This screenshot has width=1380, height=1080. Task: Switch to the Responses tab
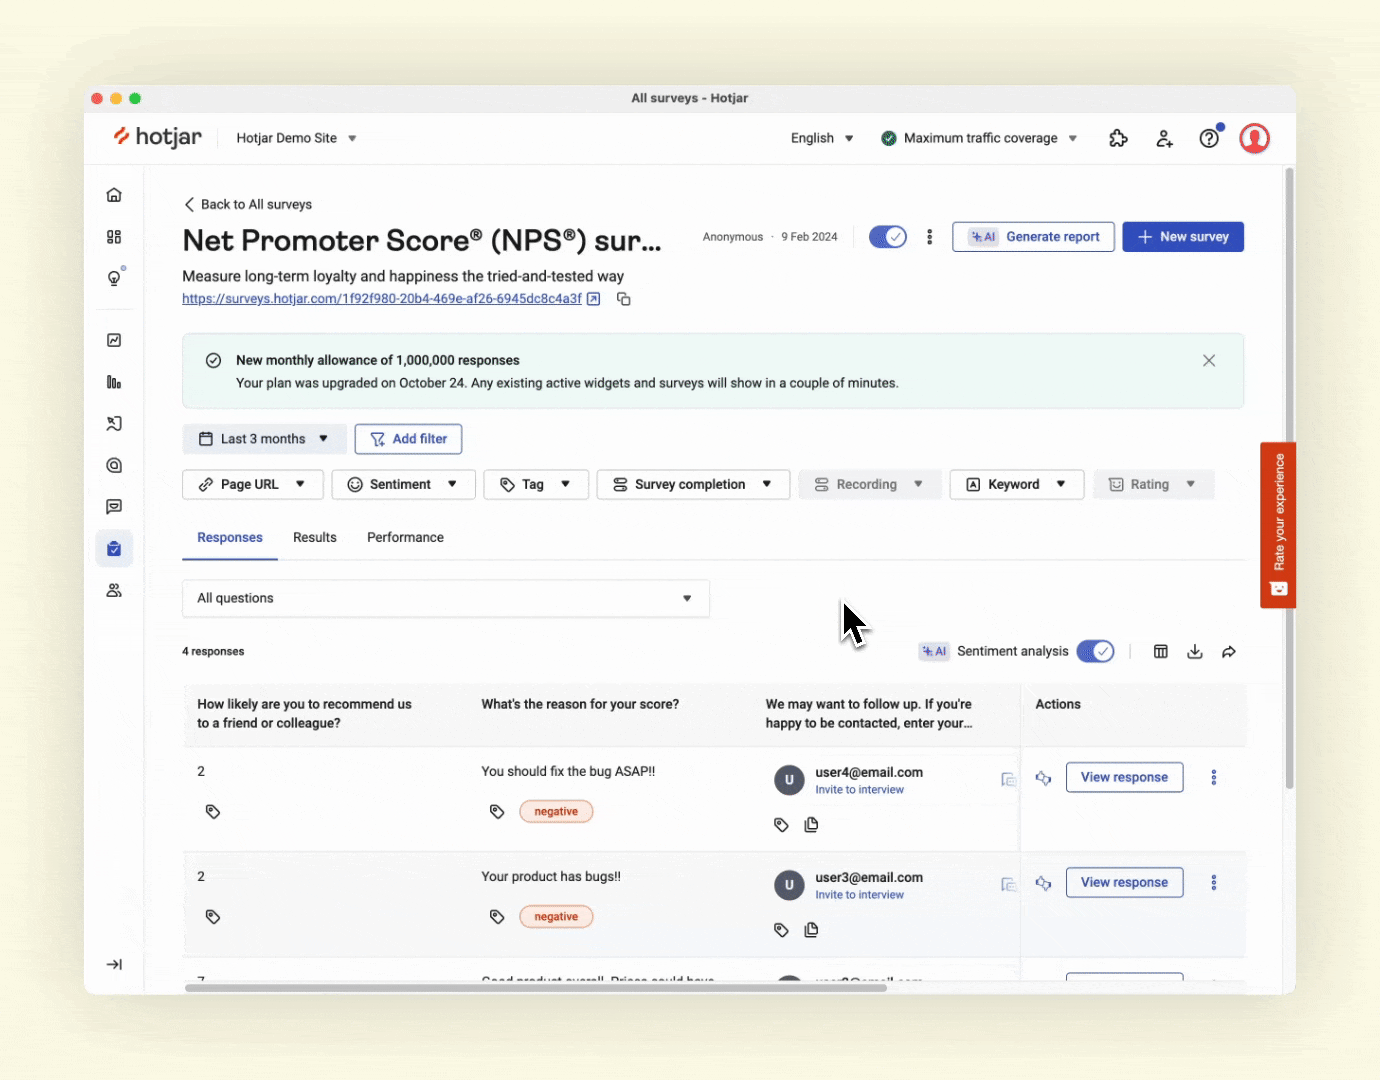point(230,537)
